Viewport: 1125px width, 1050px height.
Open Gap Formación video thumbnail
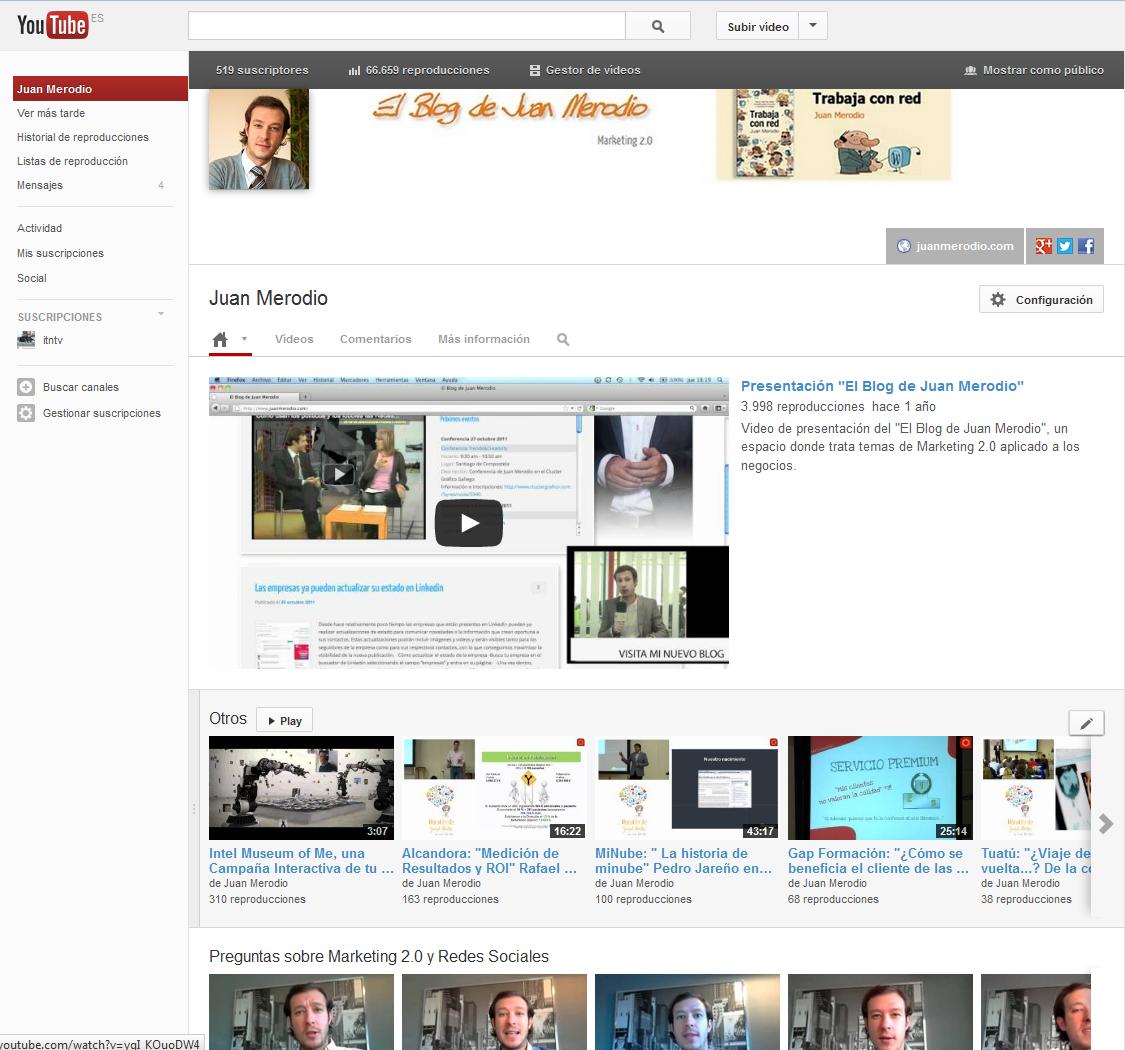(880, 788)
